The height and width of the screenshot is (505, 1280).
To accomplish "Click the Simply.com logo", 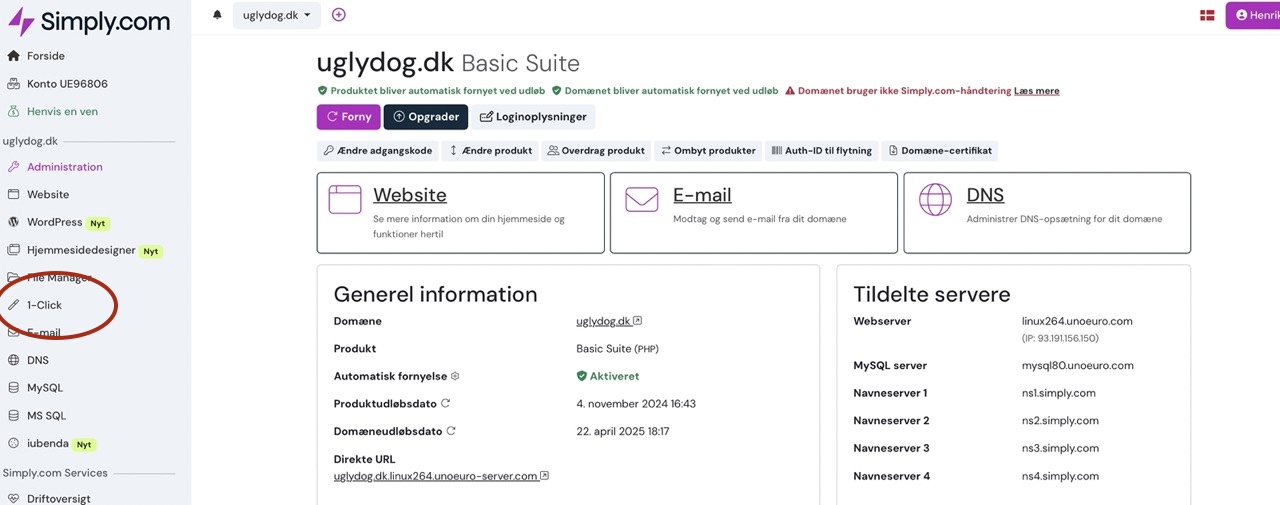I will (x=88, y=19).
